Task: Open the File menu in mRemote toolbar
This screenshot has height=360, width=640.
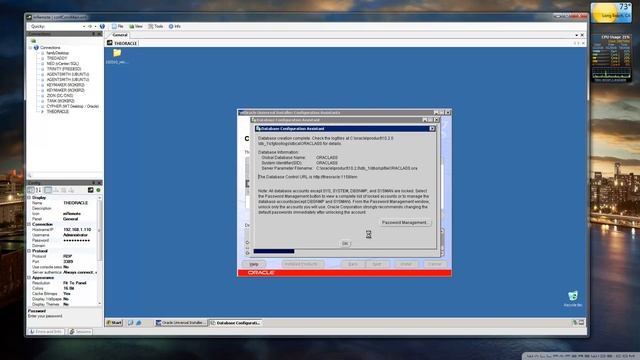Action: (118, 26)
